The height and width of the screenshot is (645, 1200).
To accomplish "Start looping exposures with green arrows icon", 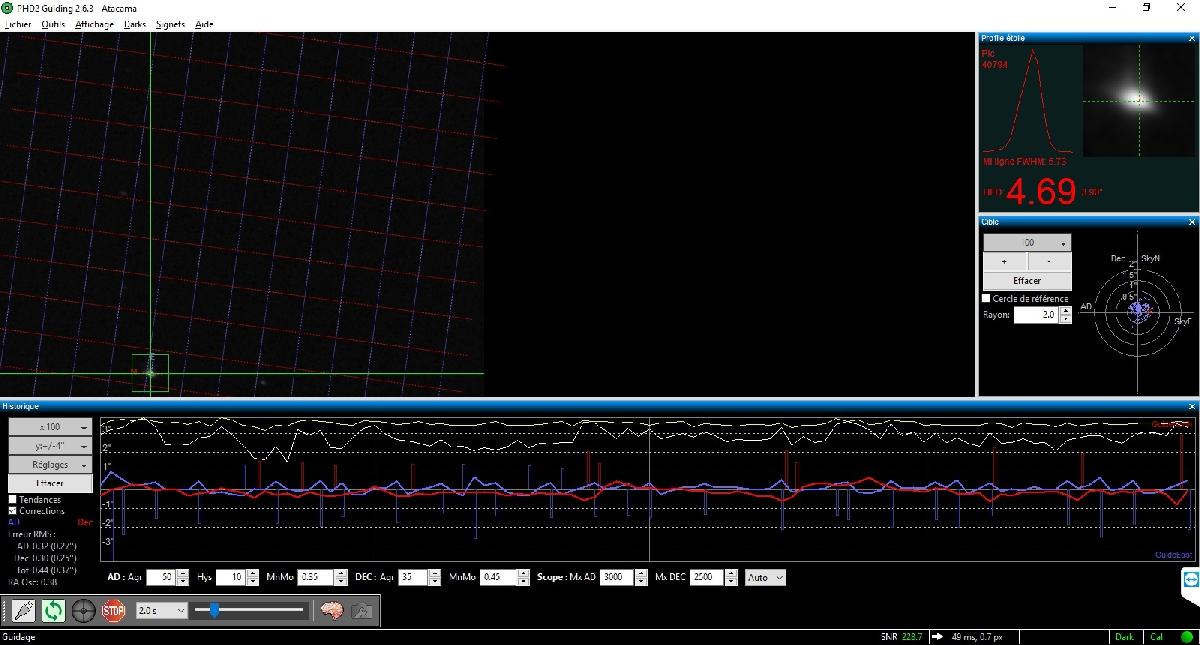I will (54, 610).
